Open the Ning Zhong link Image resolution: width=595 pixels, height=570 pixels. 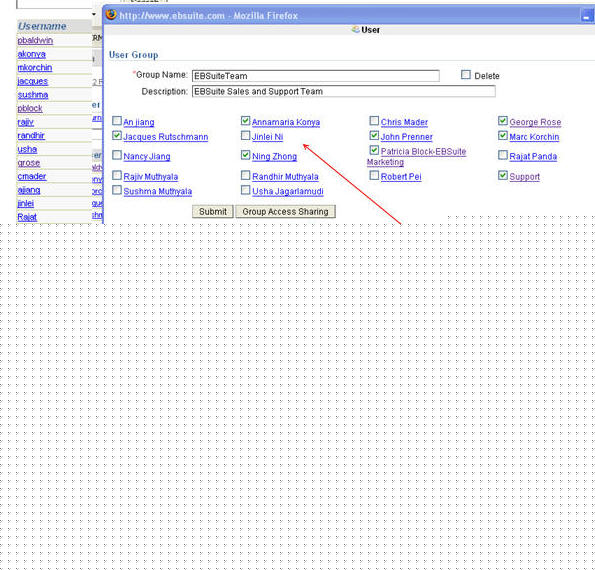point(274,157)
